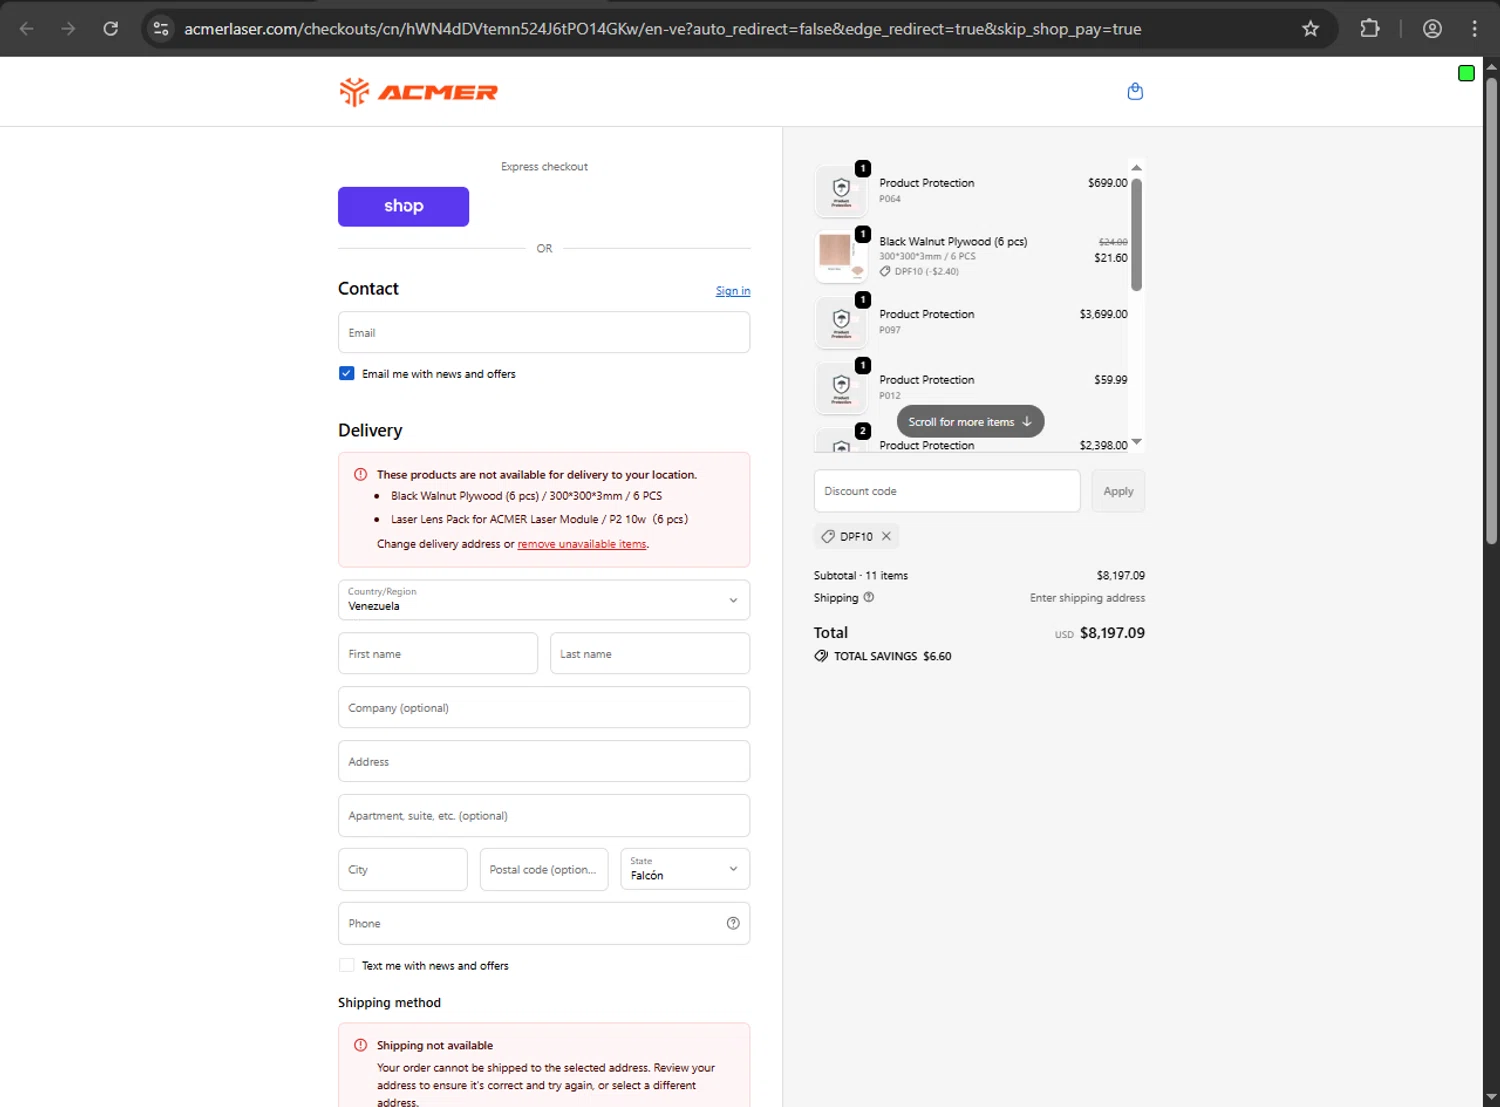Click the ACMER logo

418,92
